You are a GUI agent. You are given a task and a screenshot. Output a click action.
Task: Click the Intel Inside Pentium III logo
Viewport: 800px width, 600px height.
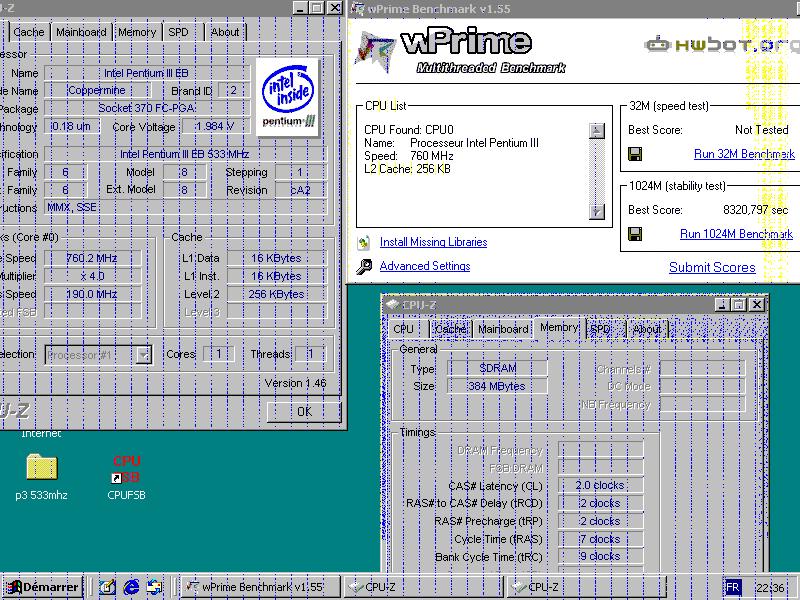[288, 98]
